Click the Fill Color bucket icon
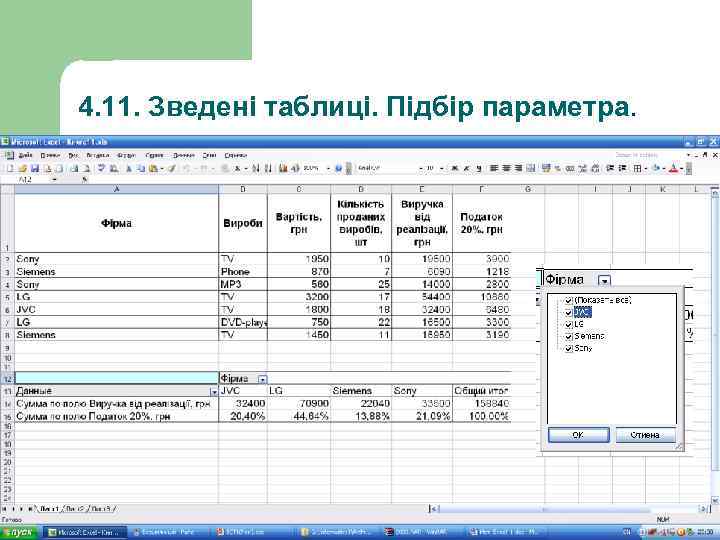The width and height of the screenshot is (720, 540). pos(656,169)
